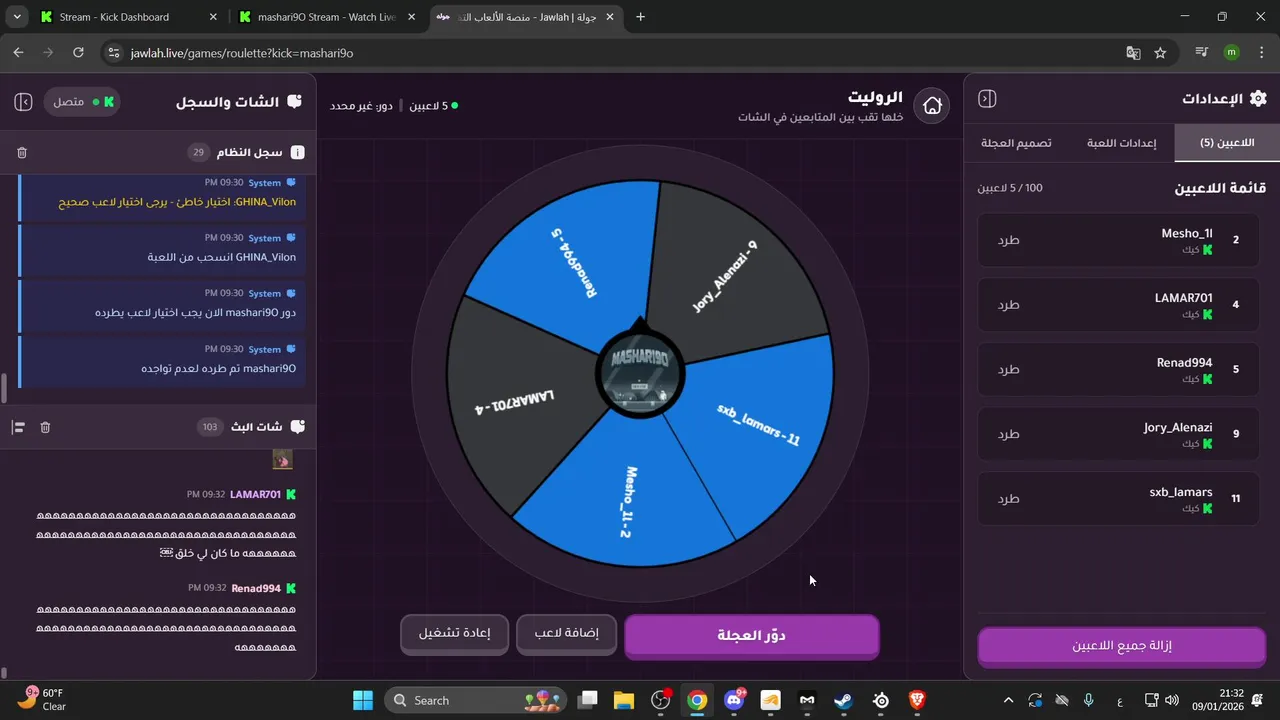Collapse the chat and log panel
The width and height of the screenshot is (1280, 720).
[x=24, y=102]
